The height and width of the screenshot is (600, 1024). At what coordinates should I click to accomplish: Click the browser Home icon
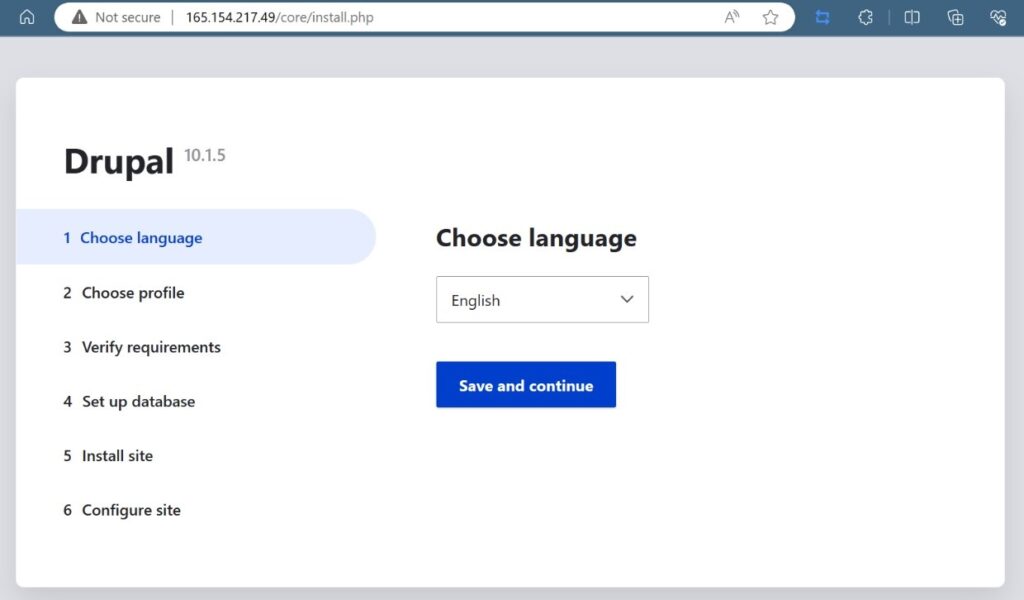pyautogui.click(x=27, y=17)
